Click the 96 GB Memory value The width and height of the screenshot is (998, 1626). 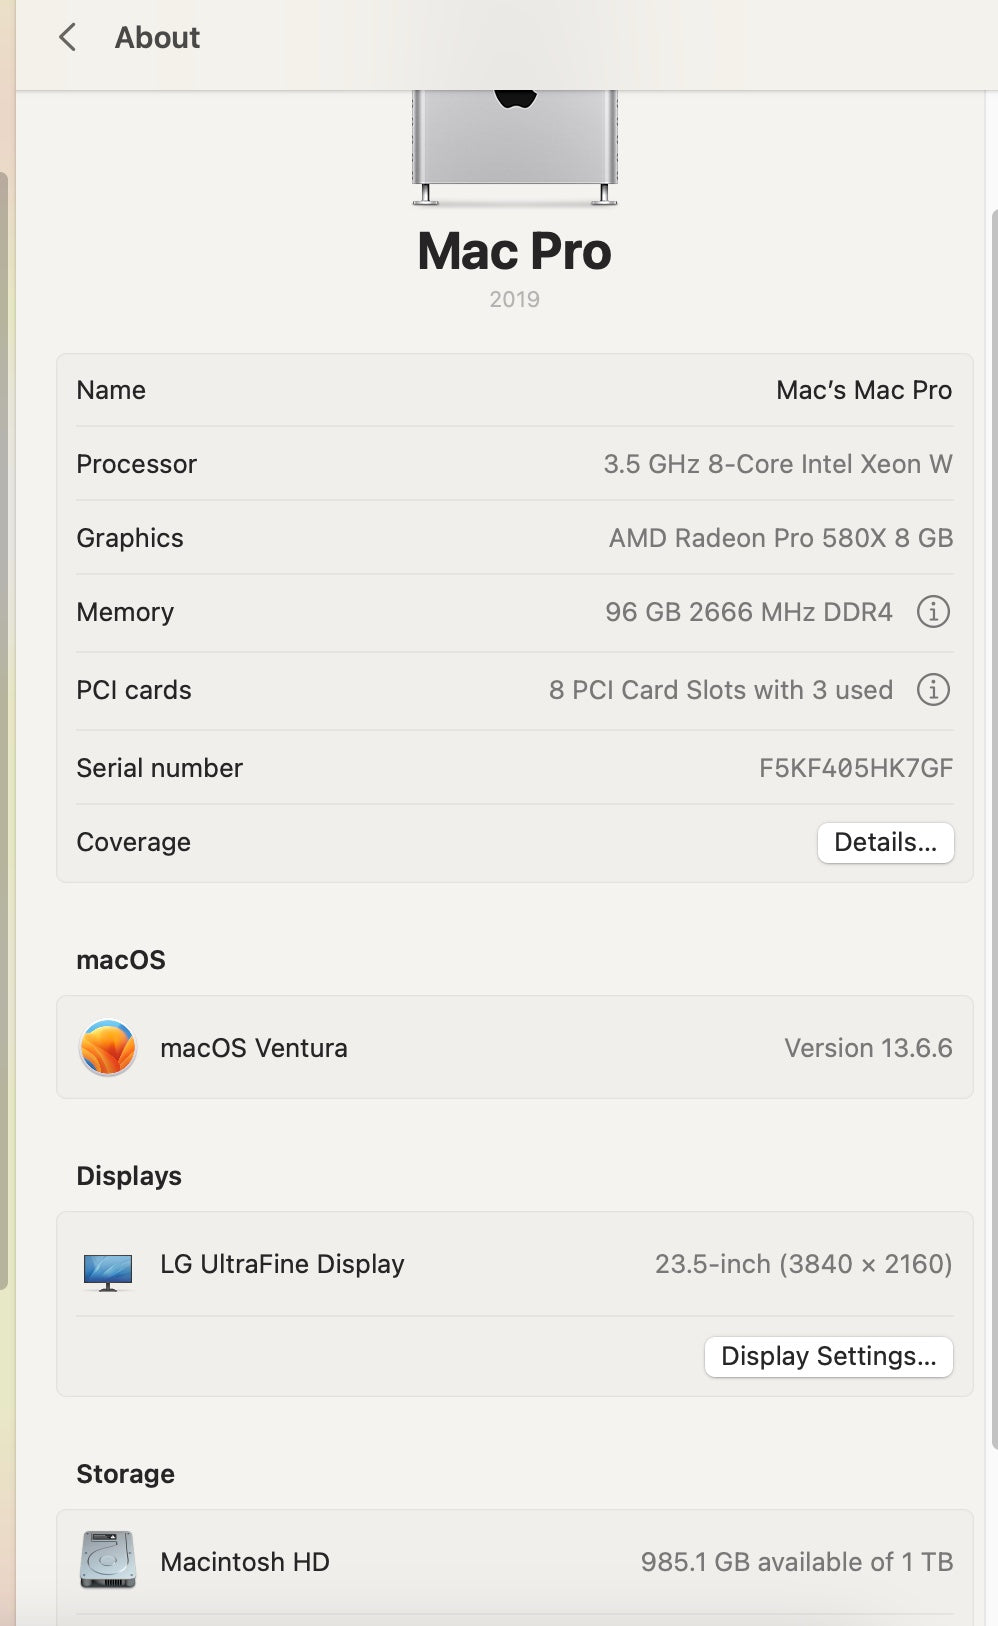tap(748, 612)
